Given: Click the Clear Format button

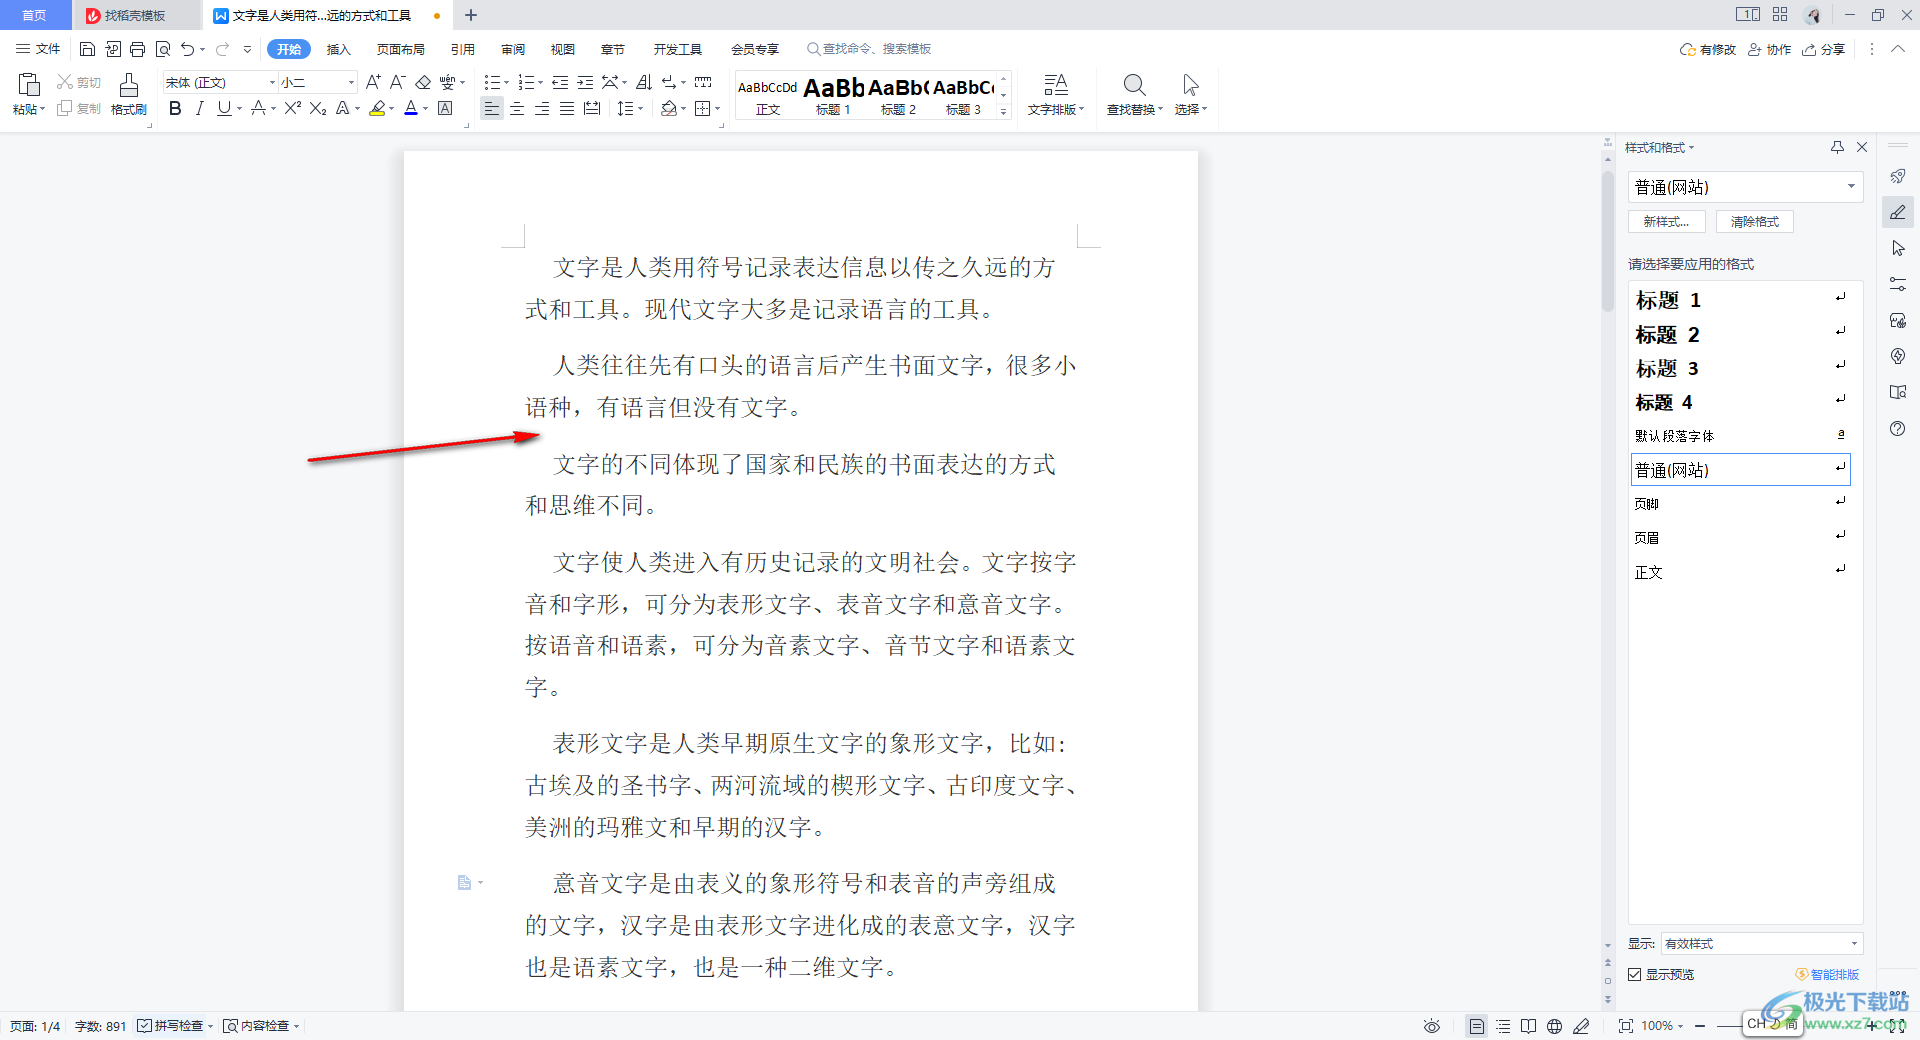Looking at the screenshot, I should pyautogui.click(x=1755, y=222).
